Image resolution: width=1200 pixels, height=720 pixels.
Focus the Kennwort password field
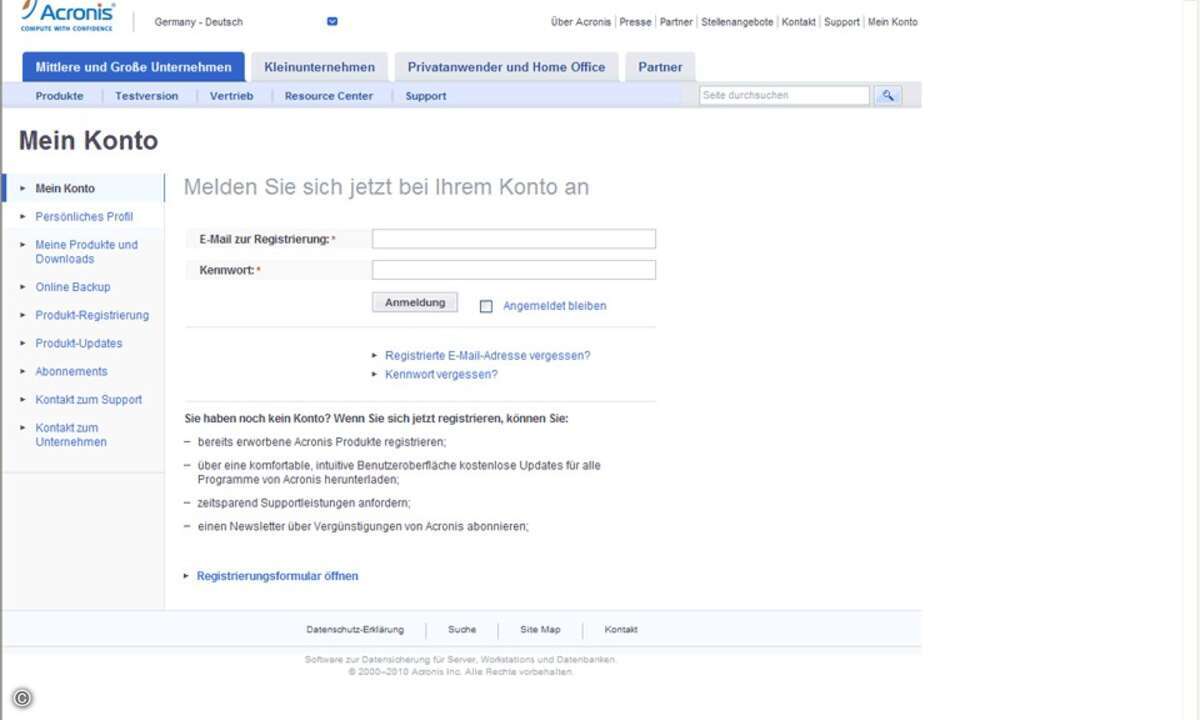pos(514,270)
